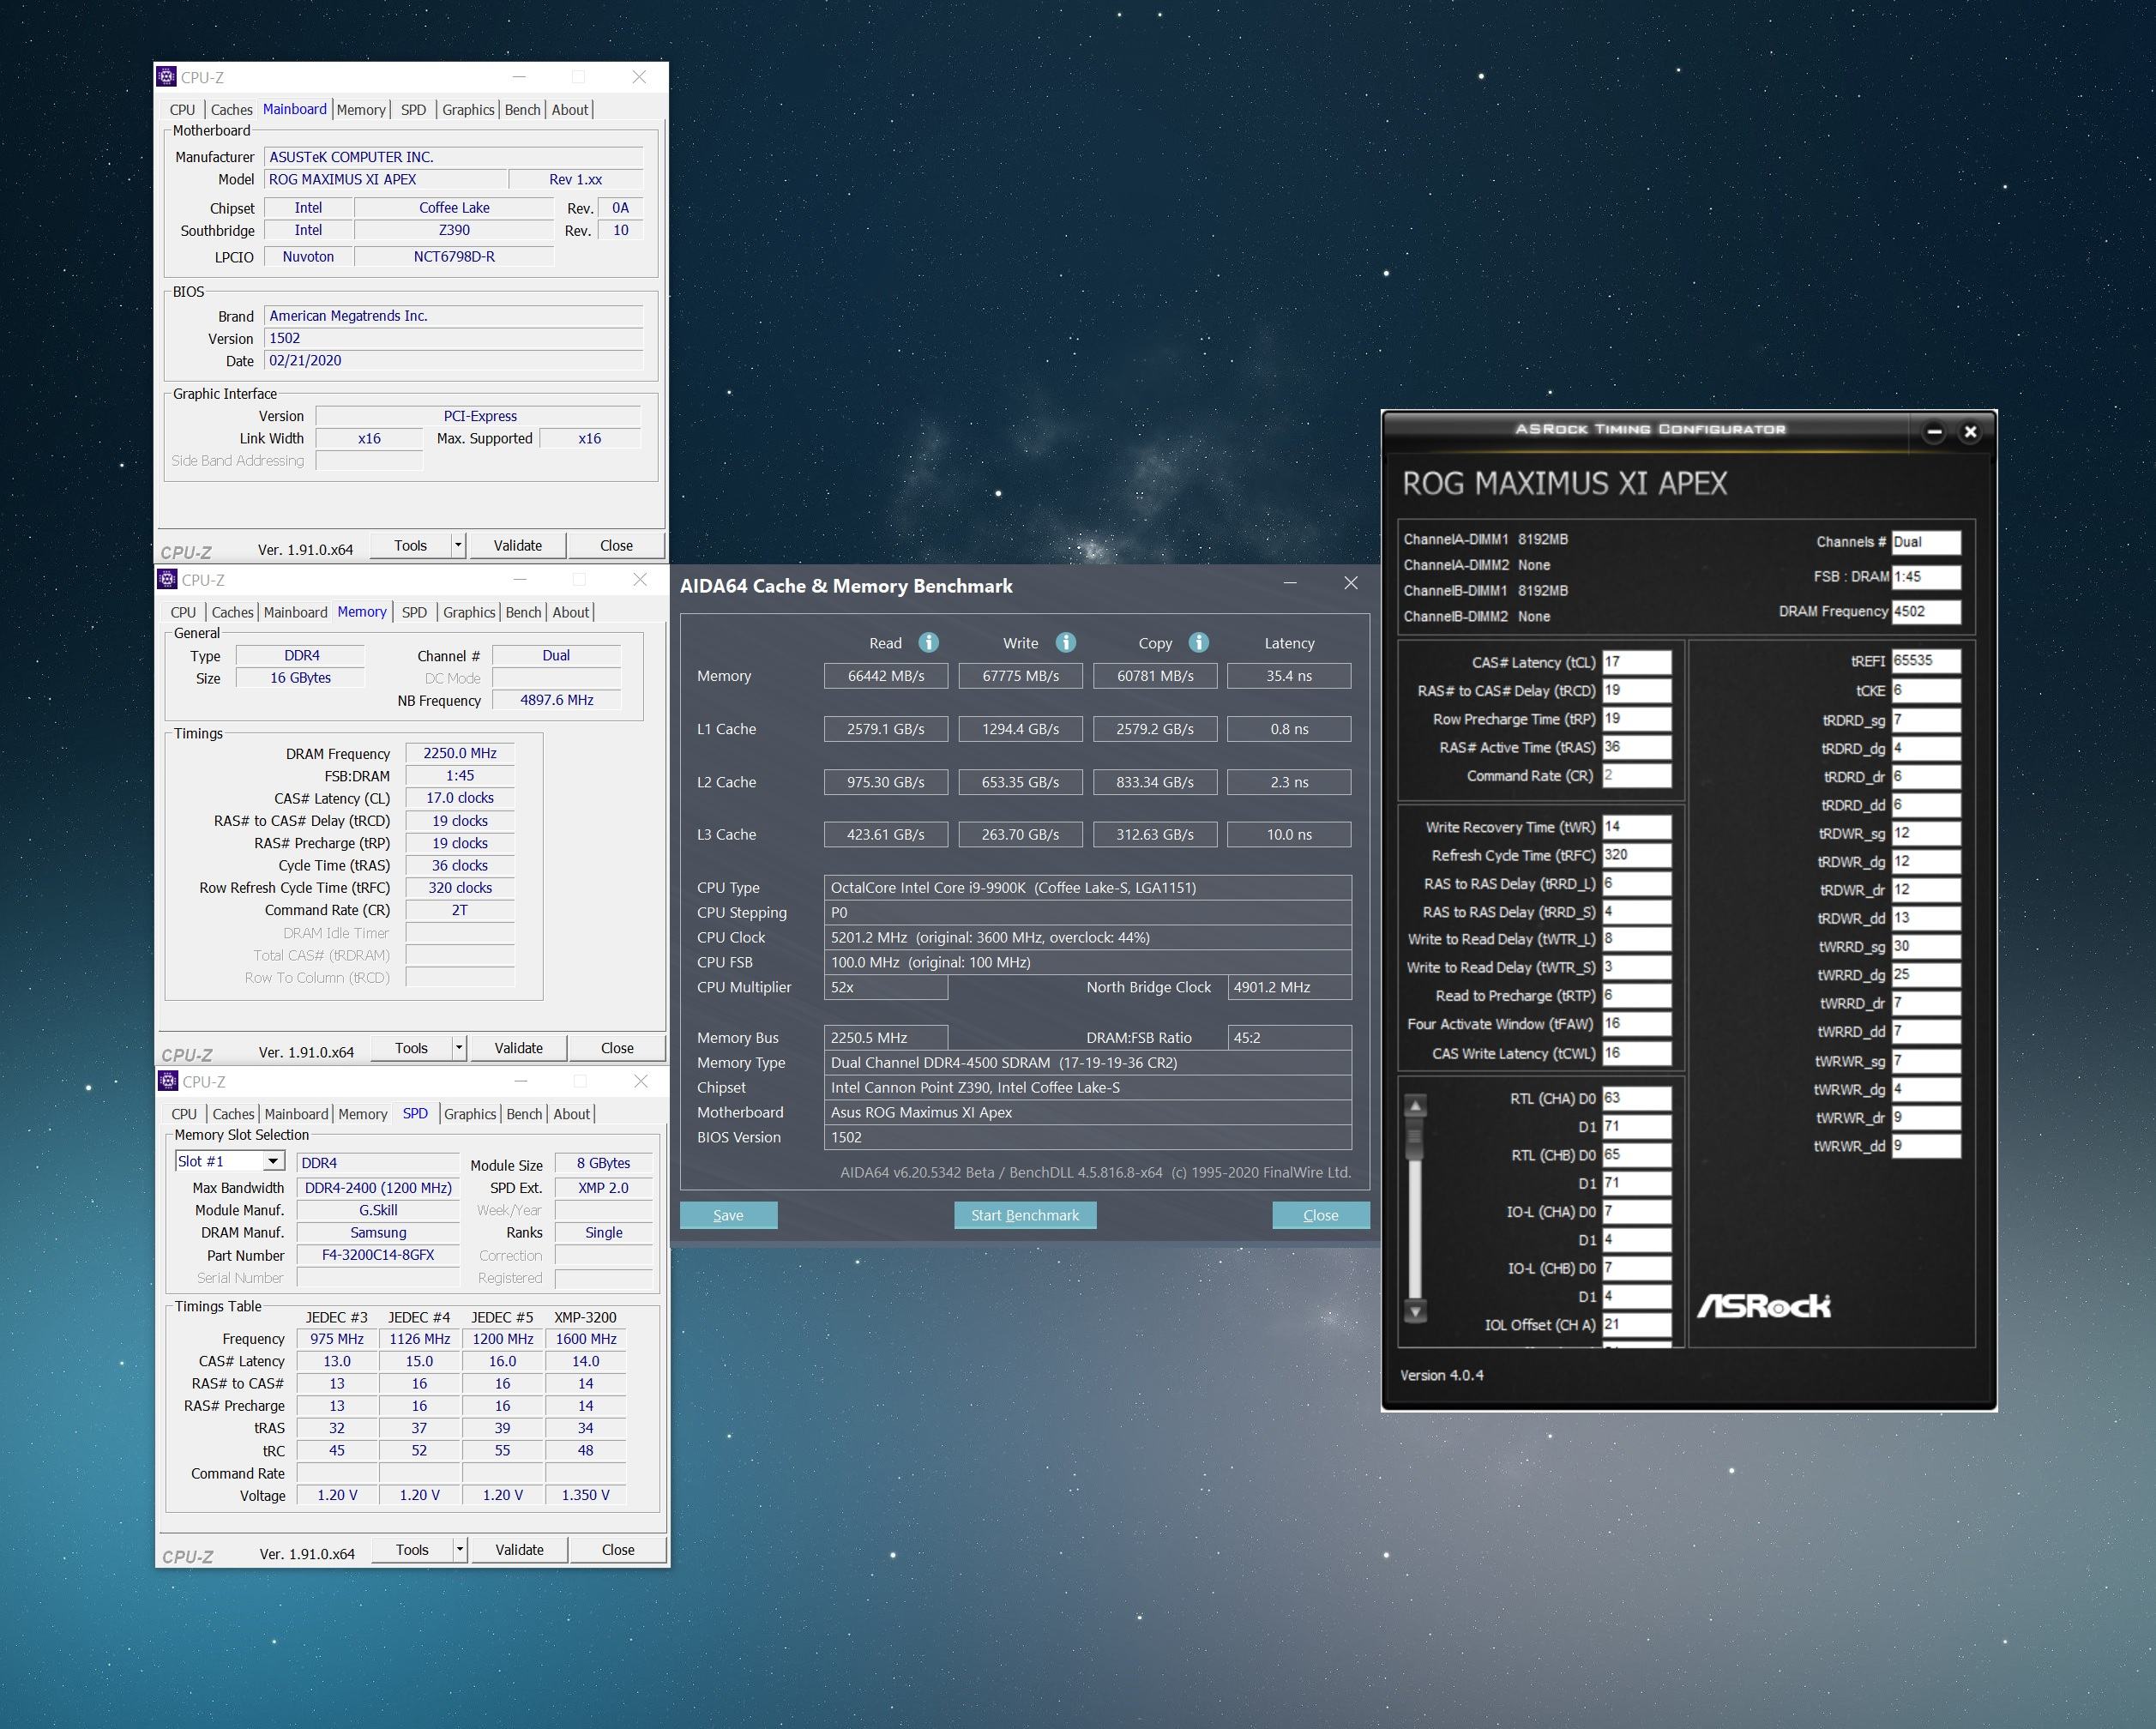Click the L3 Cache Write value 263.70 GB/s
Viewport: 2156px width, 1729px height.
[1020, 834]
